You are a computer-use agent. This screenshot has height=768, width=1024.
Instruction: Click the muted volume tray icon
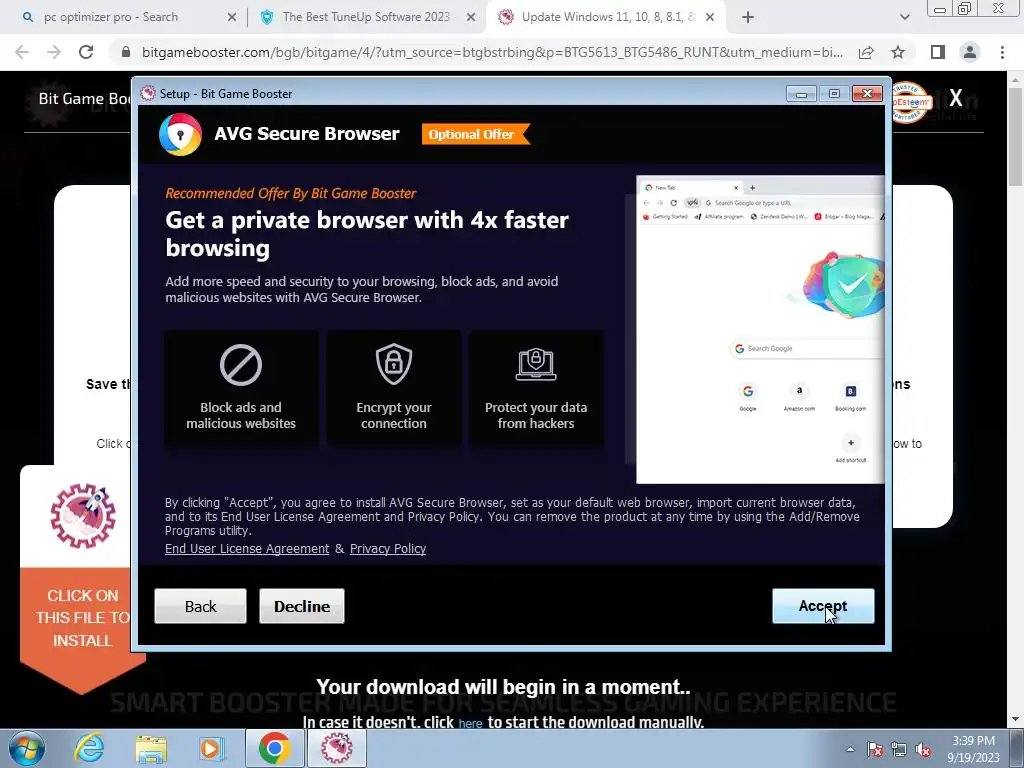click(x=923, y=749)
